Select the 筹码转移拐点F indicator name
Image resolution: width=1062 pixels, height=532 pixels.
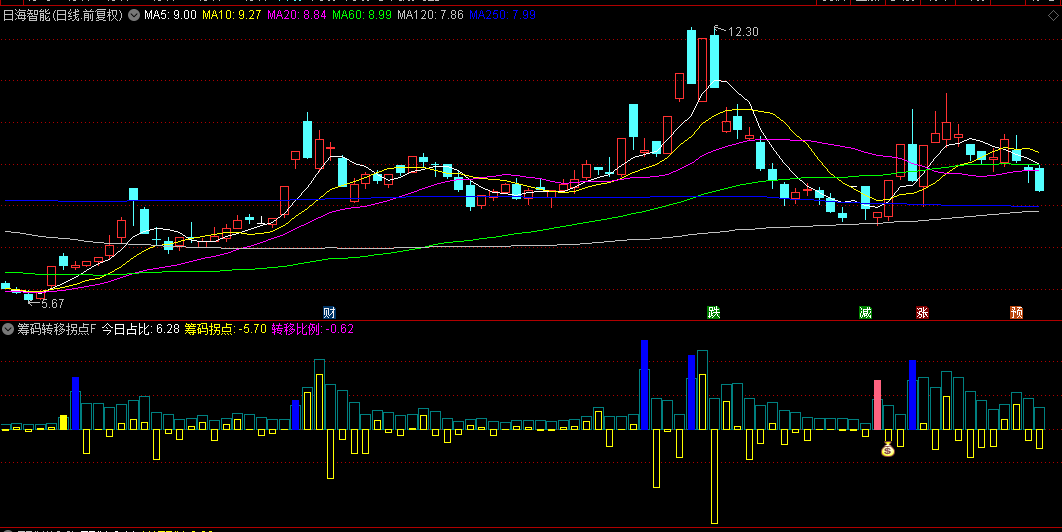[58, 329]
